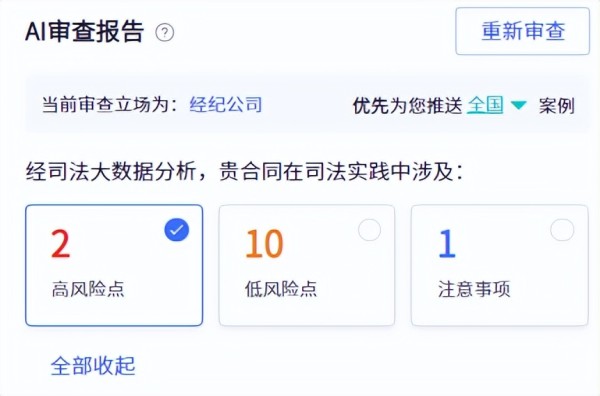
Task: Select the 高风险点 card
Action: pos(114,265)
